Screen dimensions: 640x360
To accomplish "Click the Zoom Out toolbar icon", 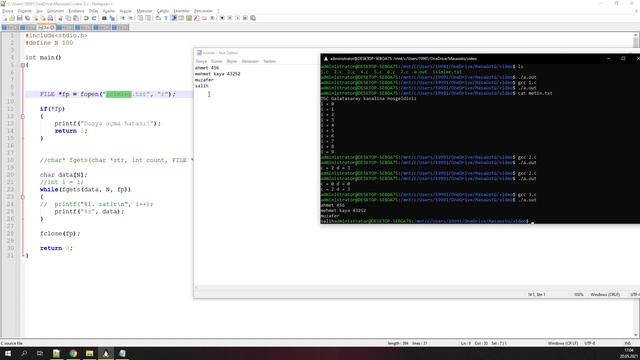I will (131, 18).
